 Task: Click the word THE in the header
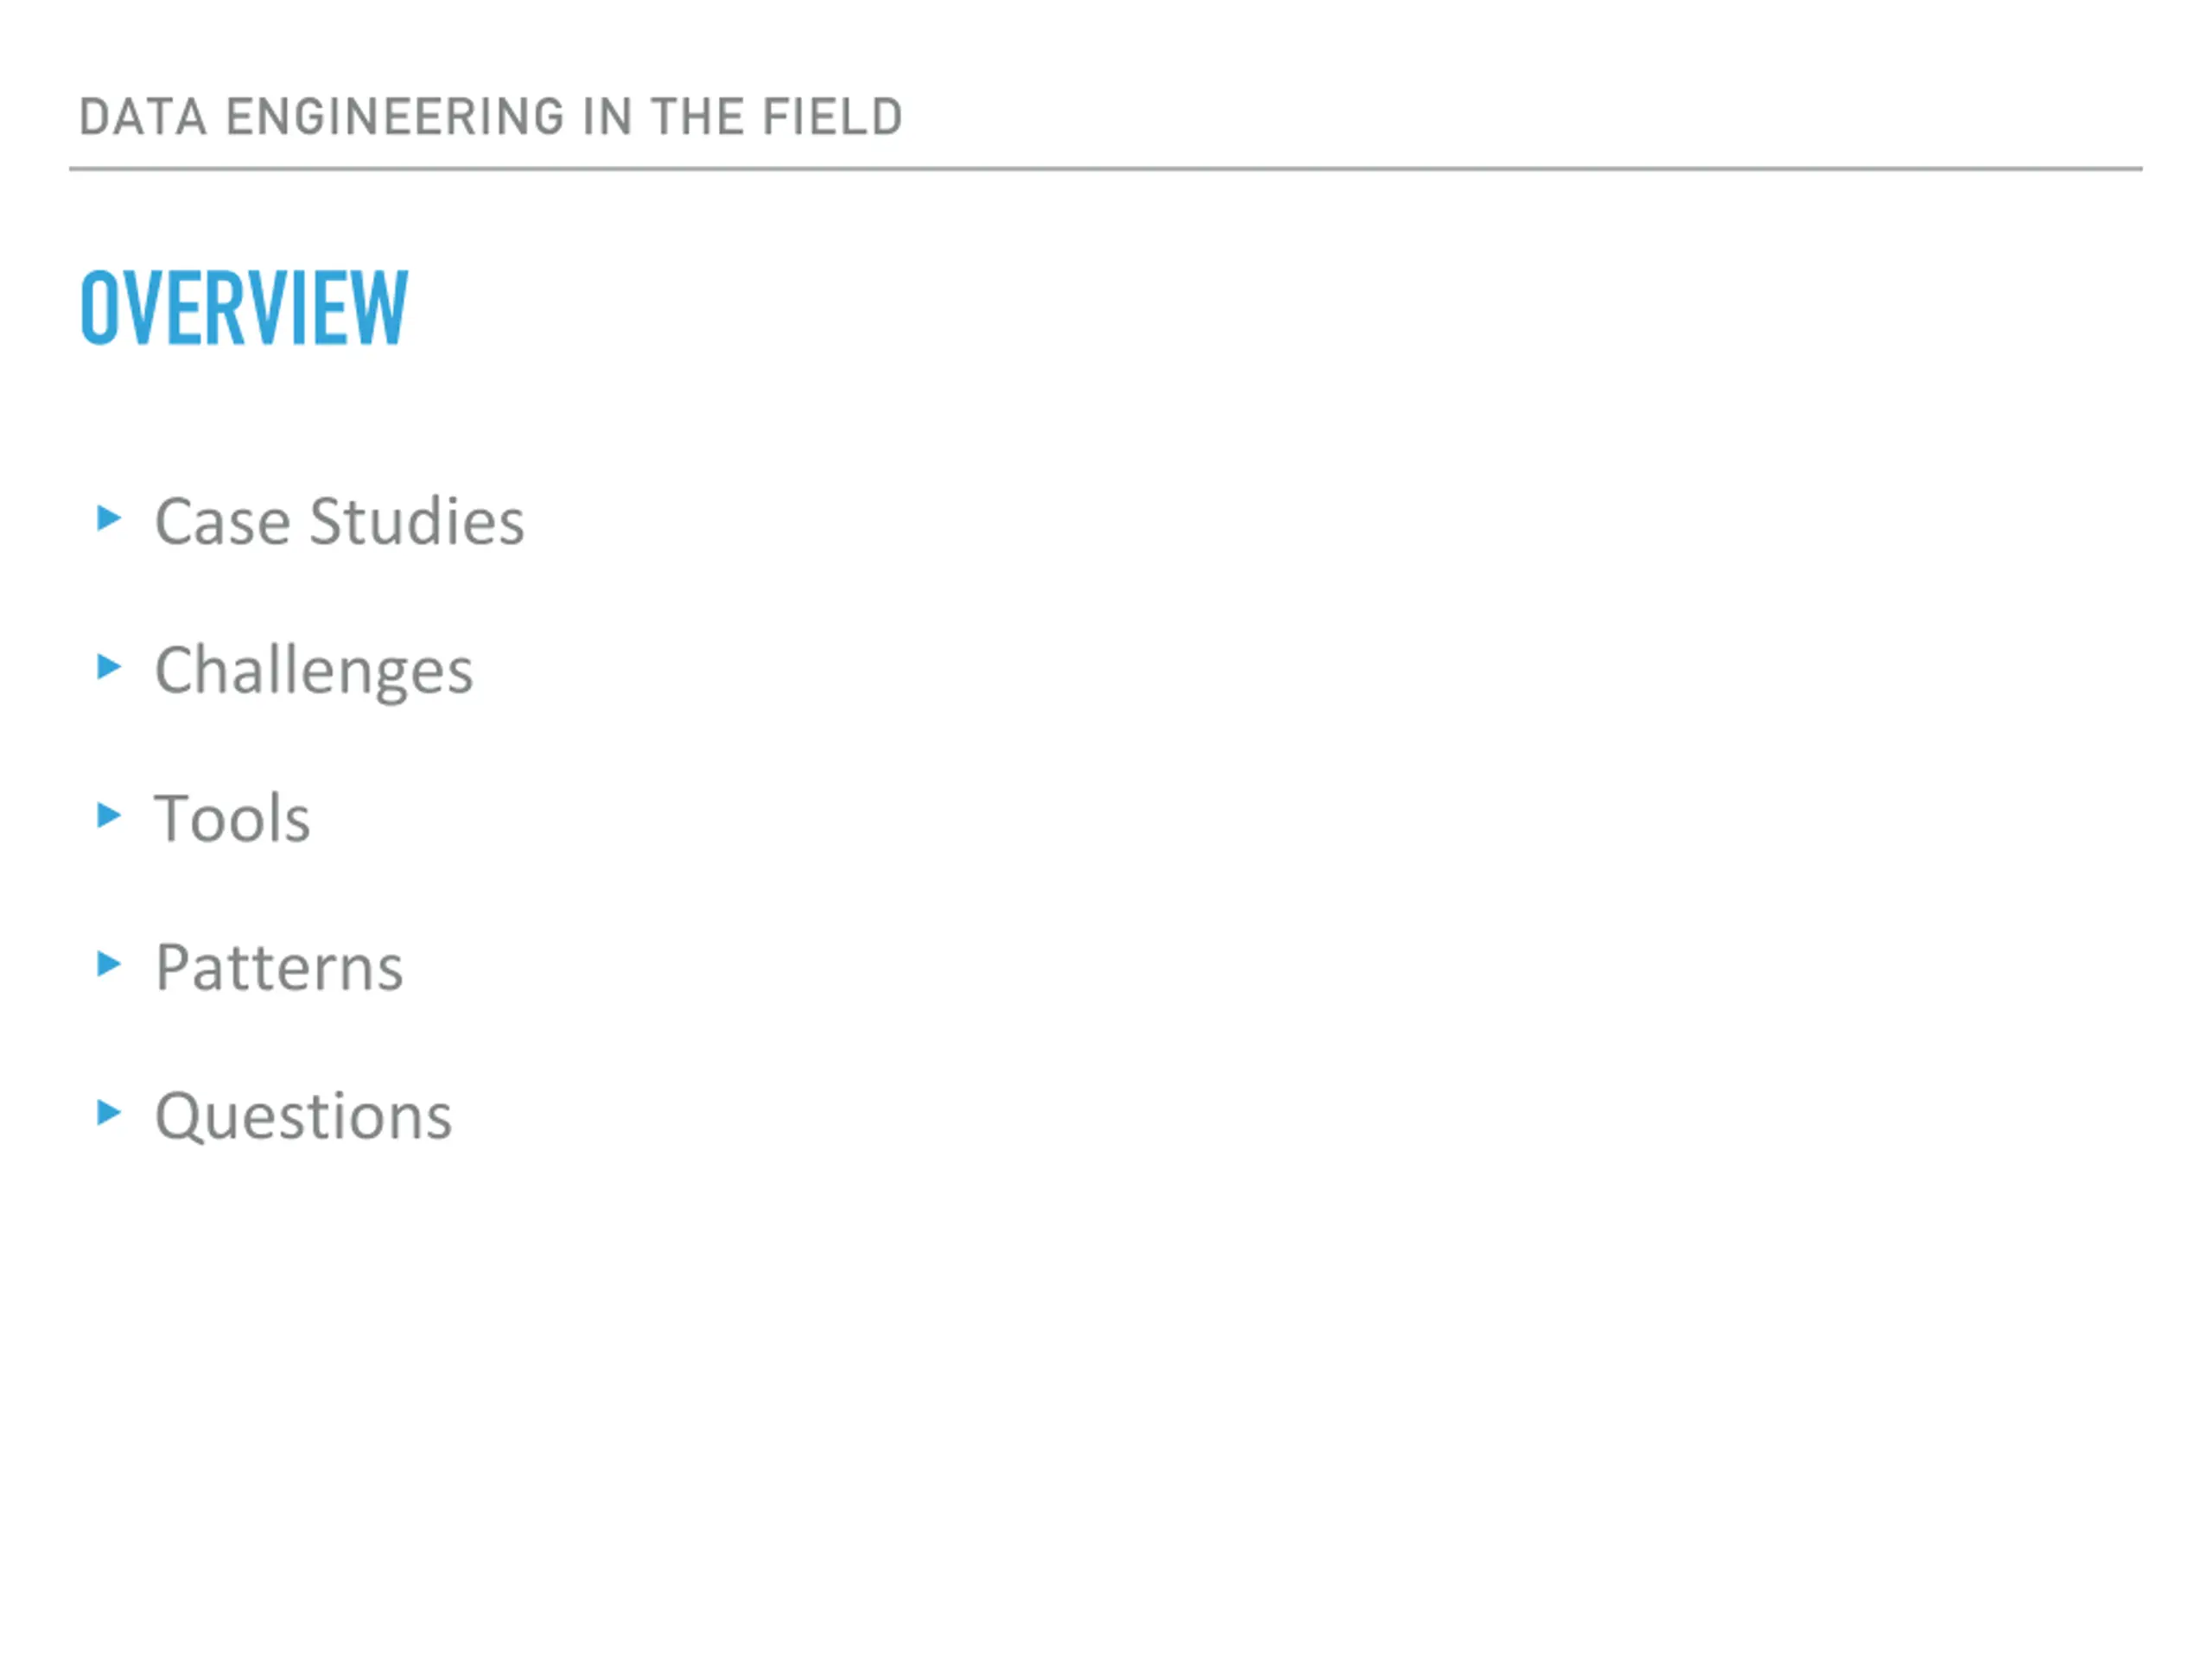tap(697, 117)
